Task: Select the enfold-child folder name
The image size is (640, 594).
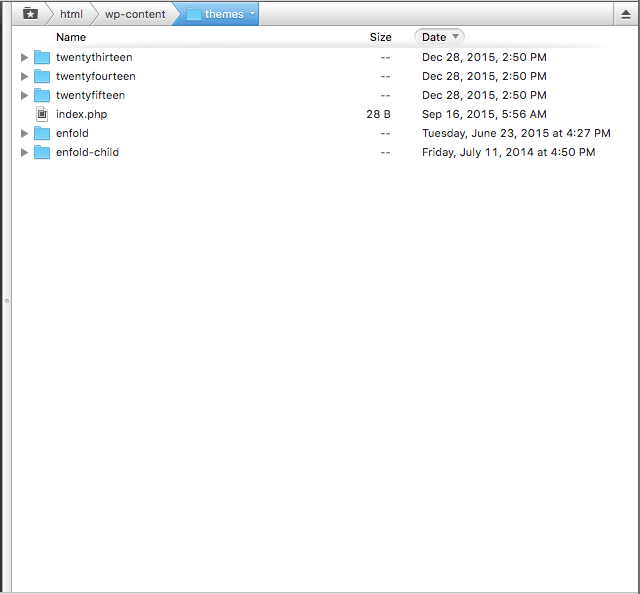Action: (87, 152)
